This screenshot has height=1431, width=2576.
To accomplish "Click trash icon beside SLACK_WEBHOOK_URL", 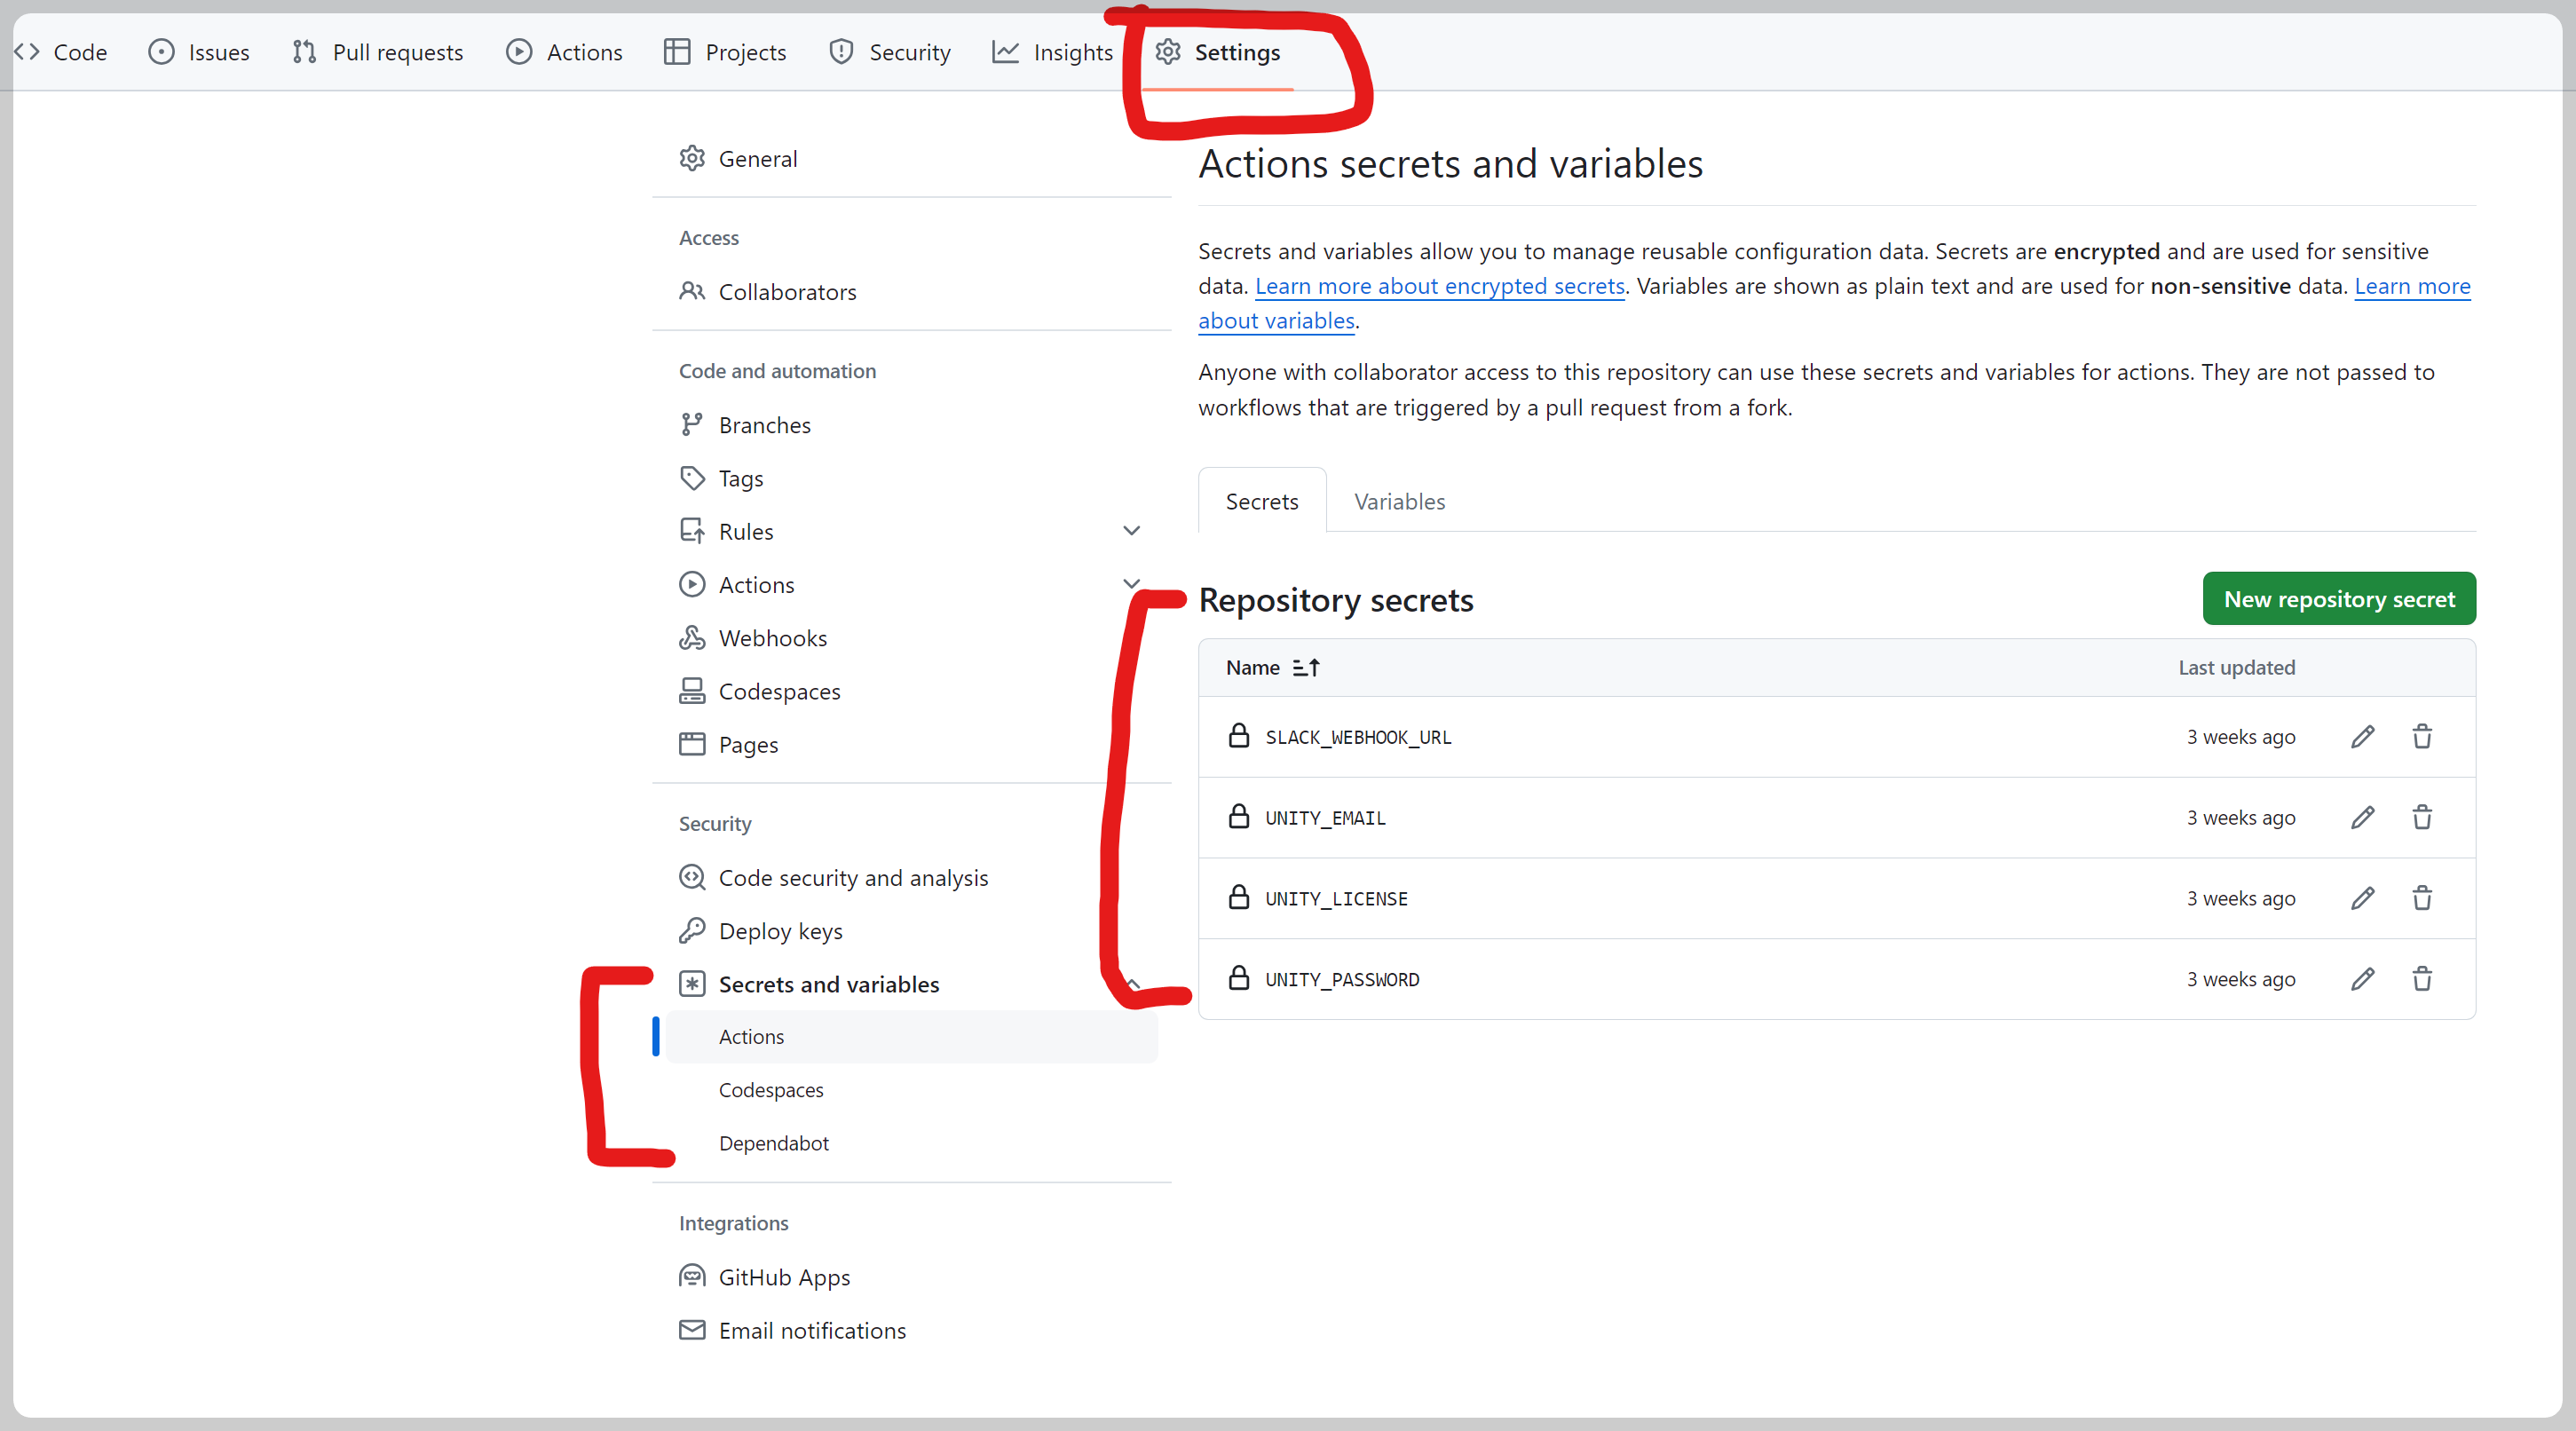I will point(2421,737).
